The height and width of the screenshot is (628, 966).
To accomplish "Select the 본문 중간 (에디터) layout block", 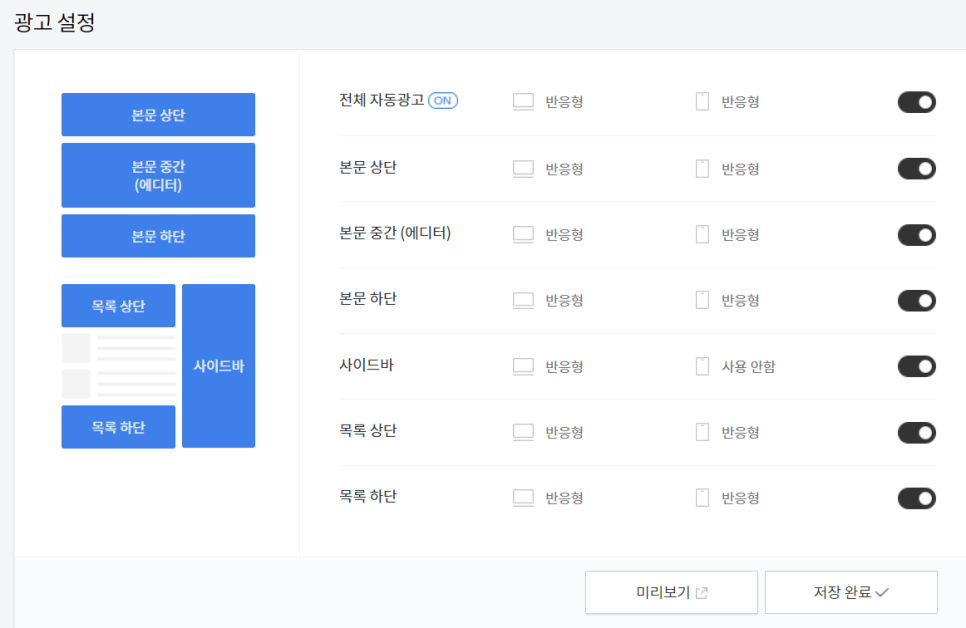I will (158, 176).
